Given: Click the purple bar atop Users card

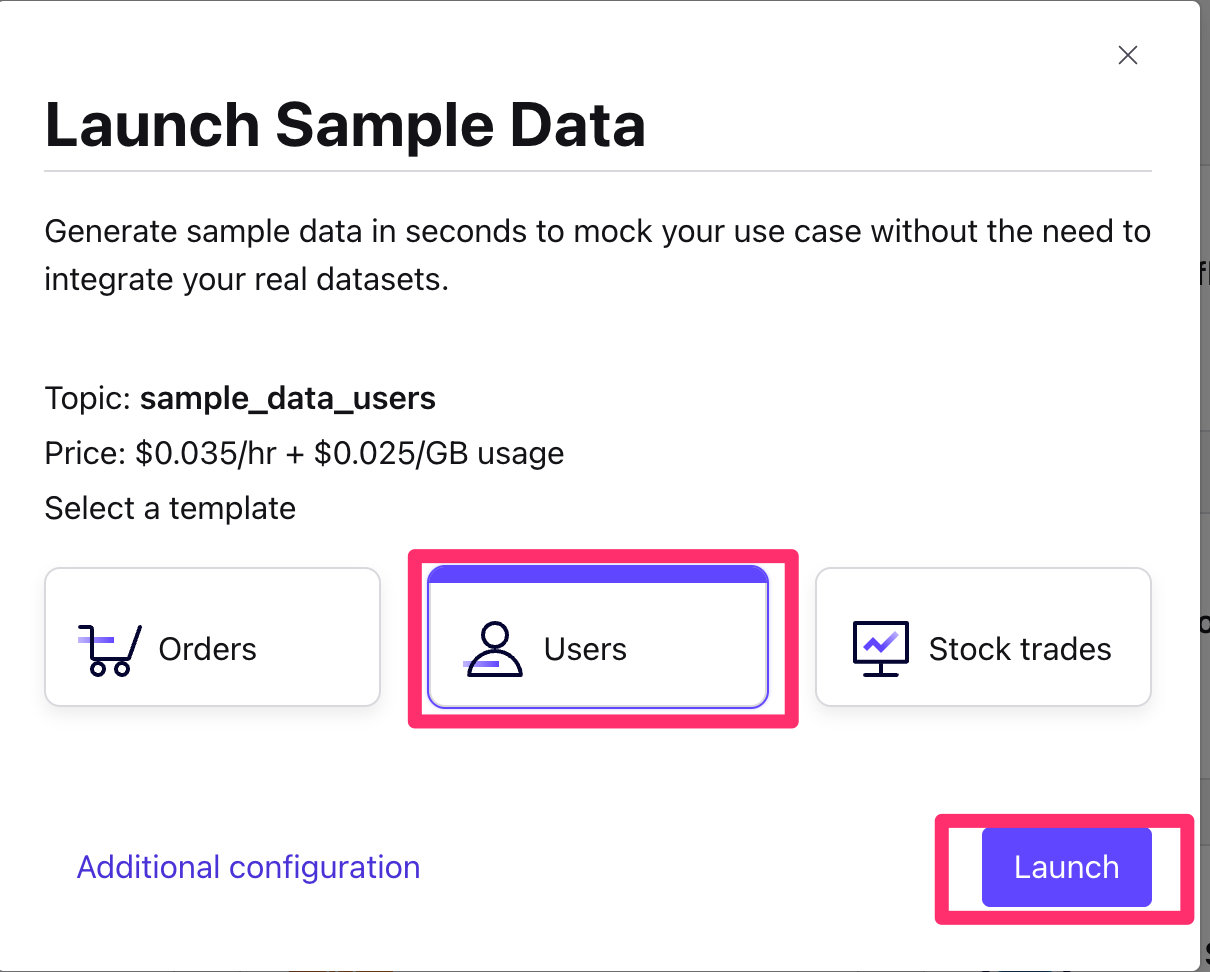Looking at the screenshot, I should point(597,575).
